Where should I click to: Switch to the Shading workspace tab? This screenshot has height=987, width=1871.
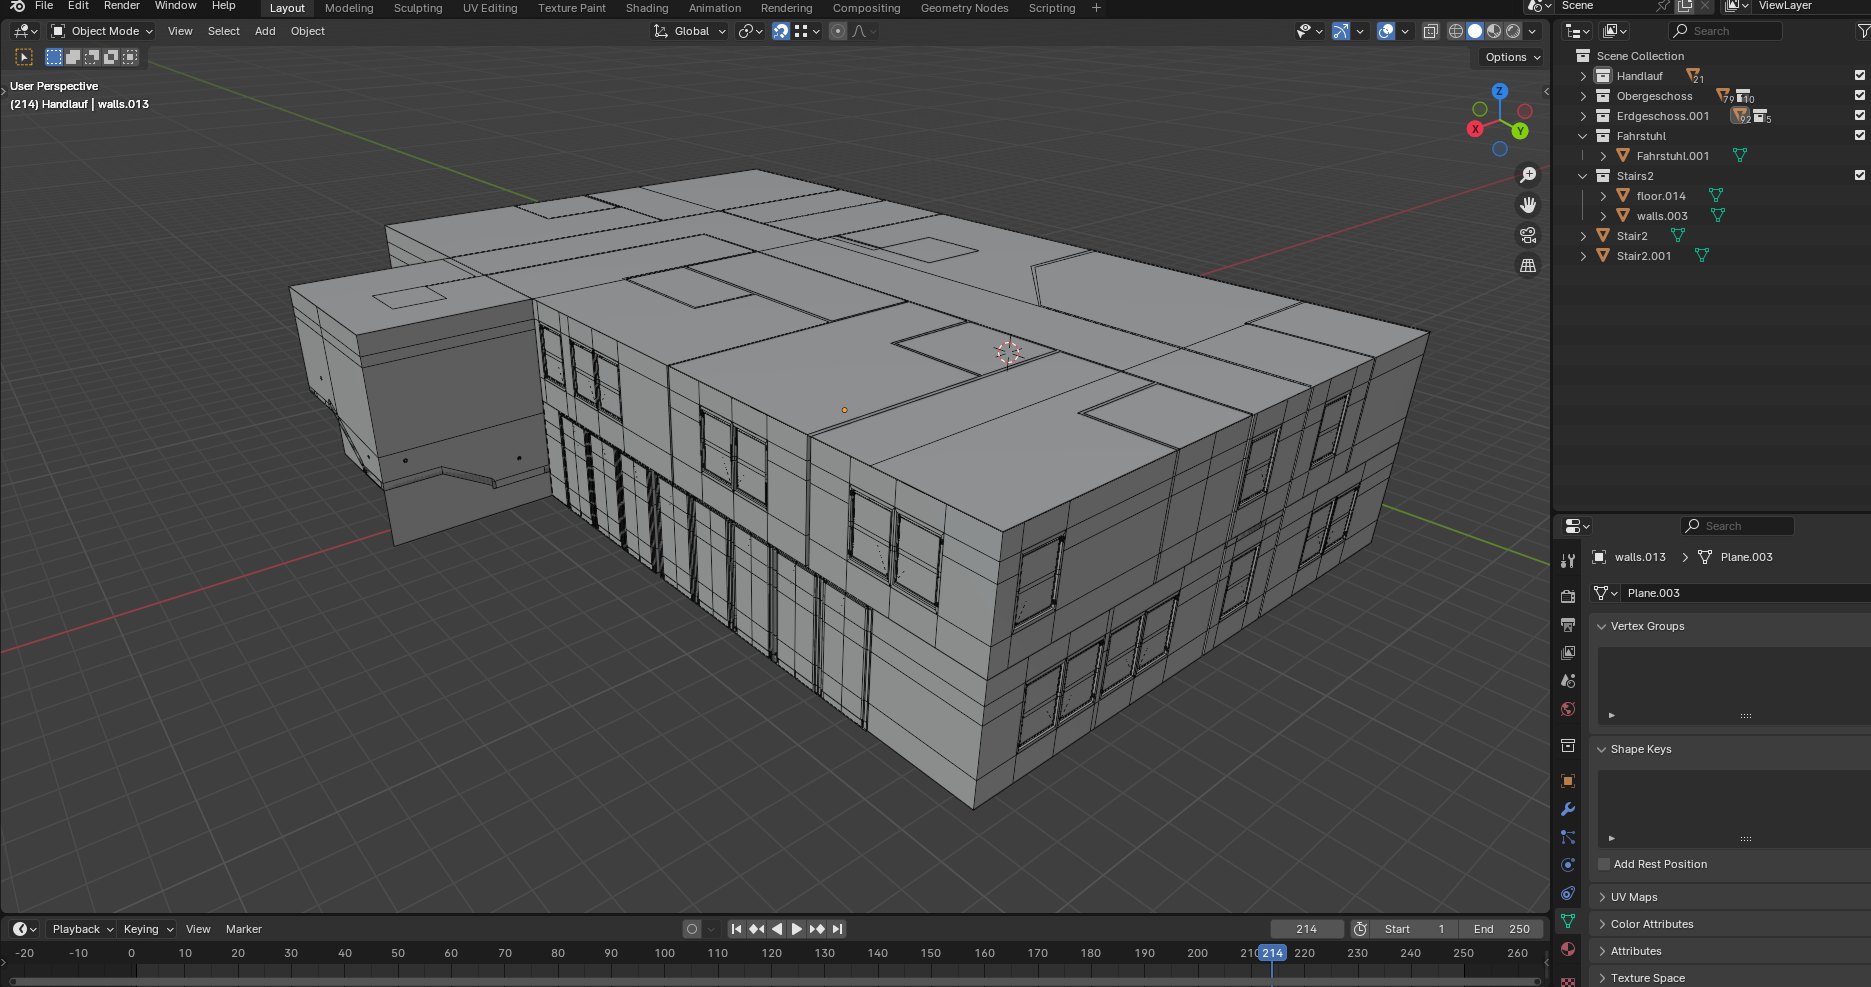(647, 8)
